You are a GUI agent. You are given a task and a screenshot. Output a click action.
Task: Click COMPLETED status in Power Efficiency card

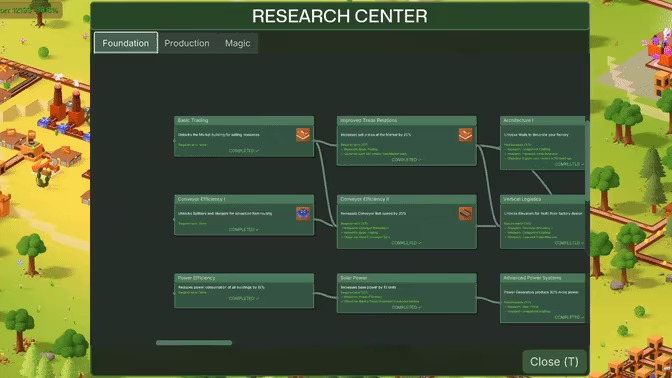click(x=244, y=298)
